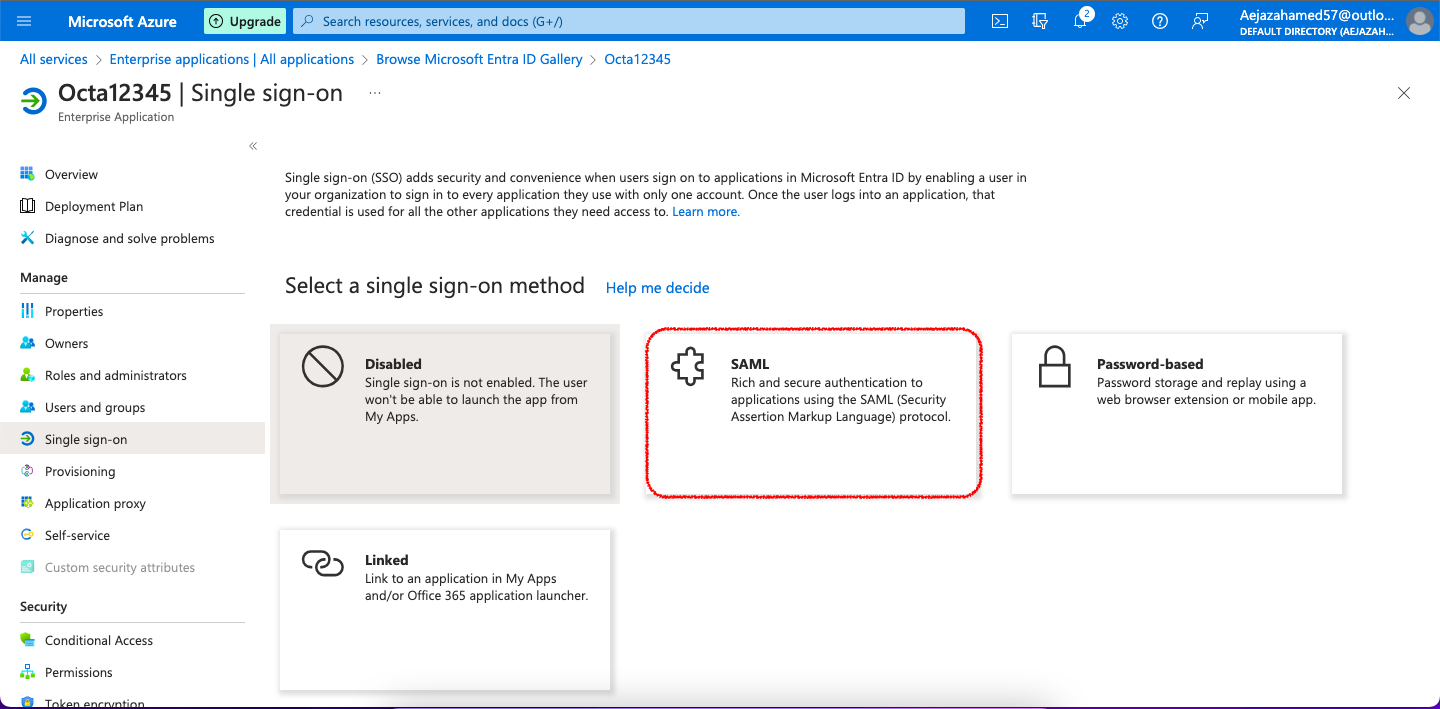
Task: Click the Permissions sidebar icon
Action: pyautogui.click(x=27, y=672)
